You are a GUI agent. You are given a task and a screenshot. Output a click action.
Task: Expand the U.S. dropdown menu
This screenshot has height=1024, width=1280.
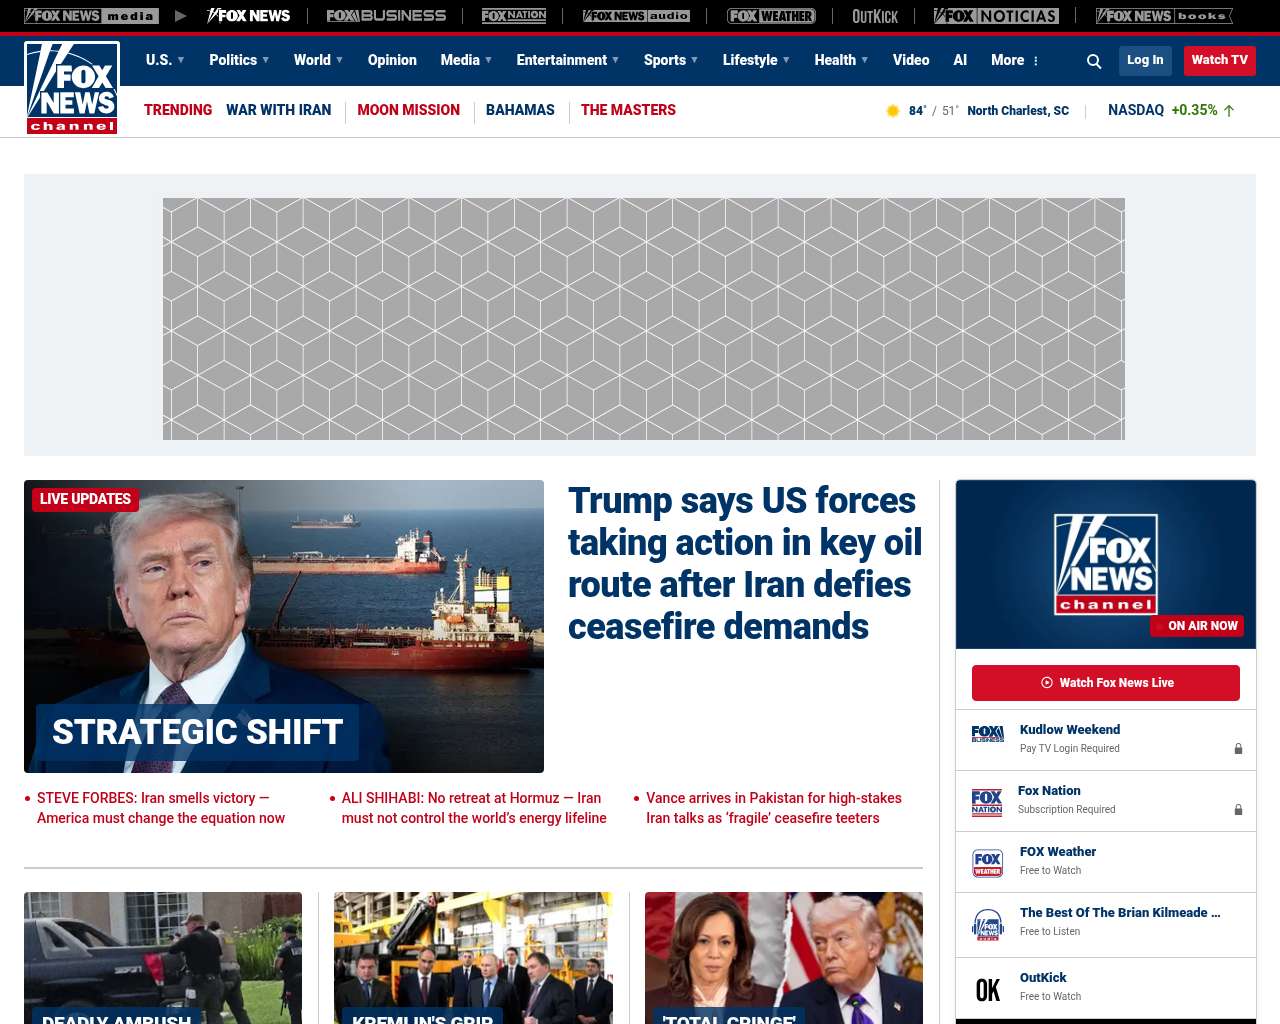pos(165,60)
